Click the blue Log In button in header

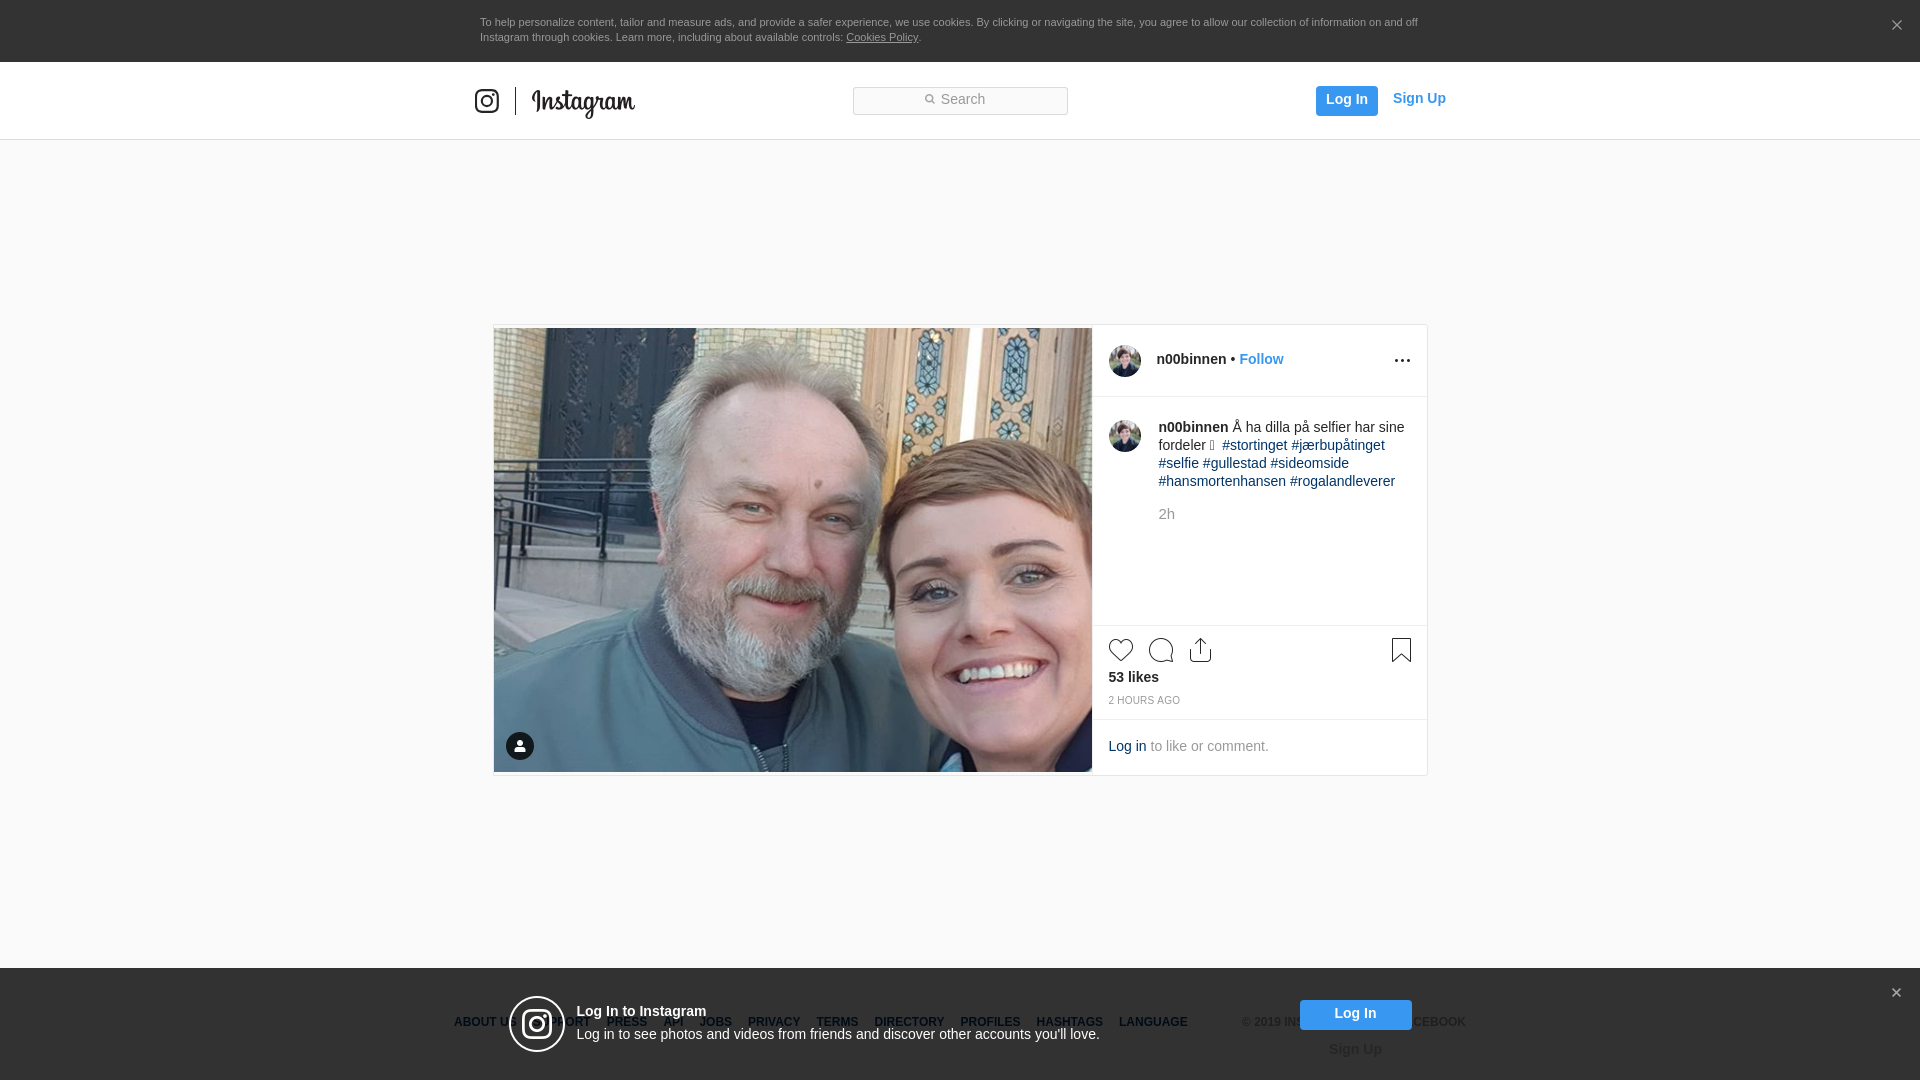tap(1347, 101)
